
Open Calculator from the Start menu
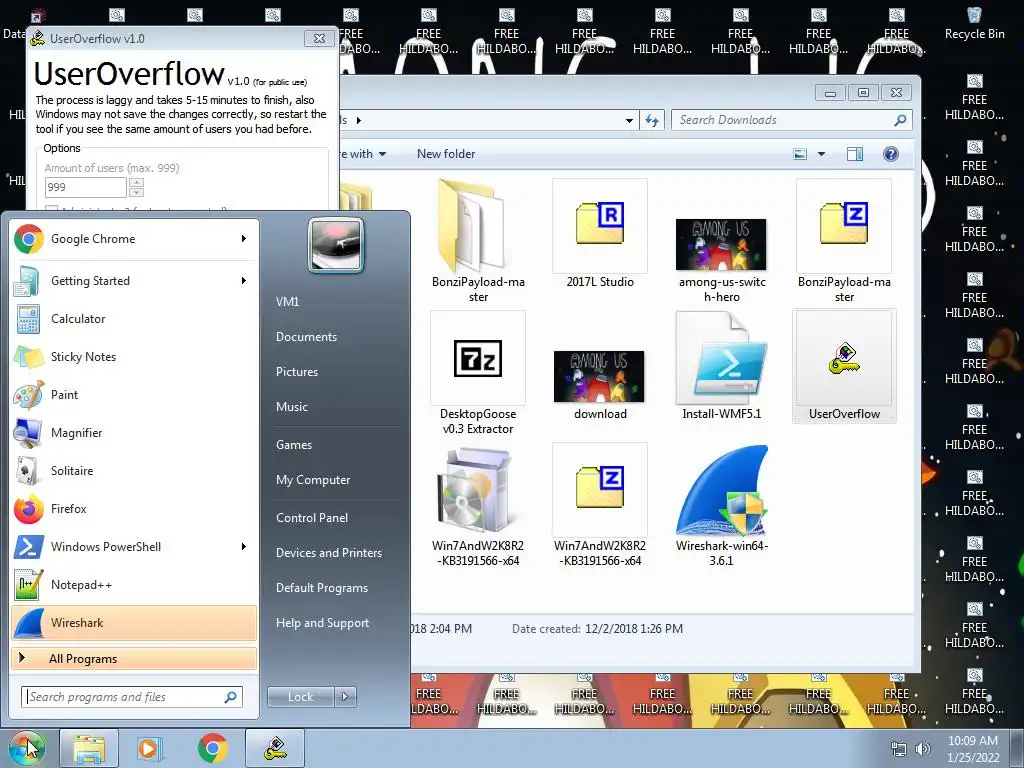click(x=134, y=319)
